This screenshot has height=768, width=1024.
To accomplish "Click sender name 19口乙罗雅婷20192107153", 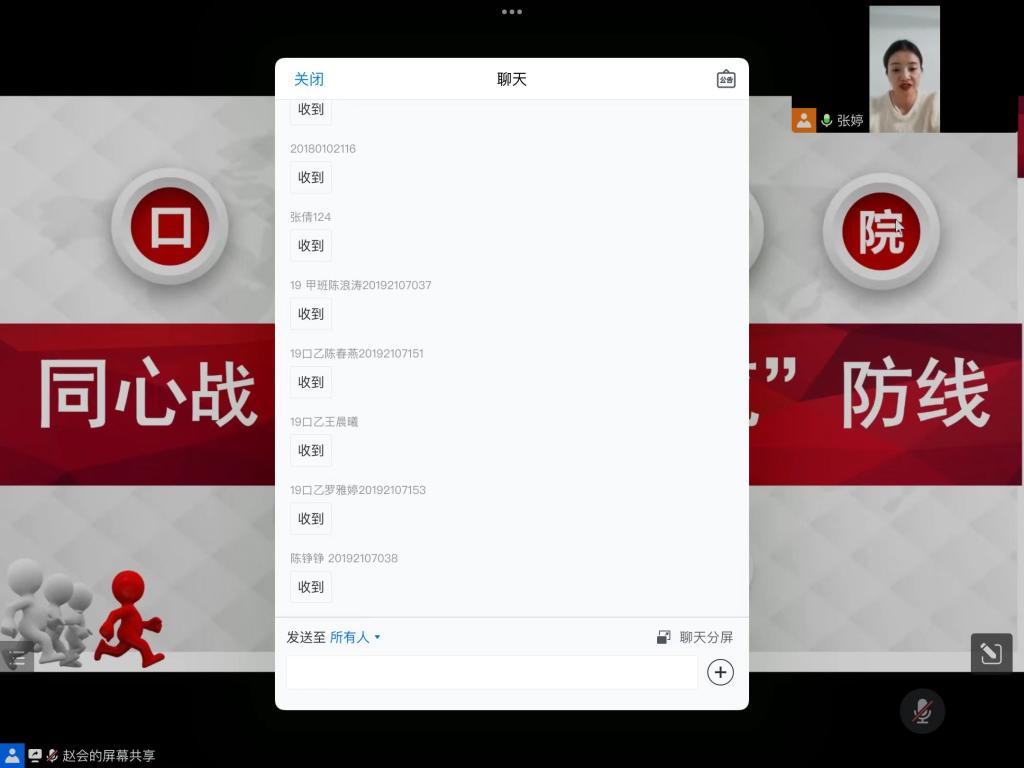I will click(358, 490).
